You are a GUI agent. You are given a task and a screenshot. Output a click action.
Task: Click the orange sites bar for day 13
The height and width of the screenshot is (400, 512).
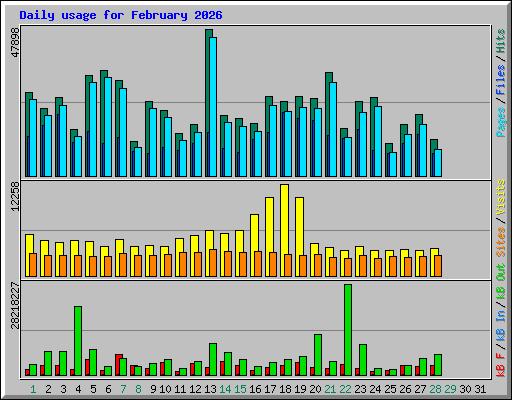tap(213, 263)
